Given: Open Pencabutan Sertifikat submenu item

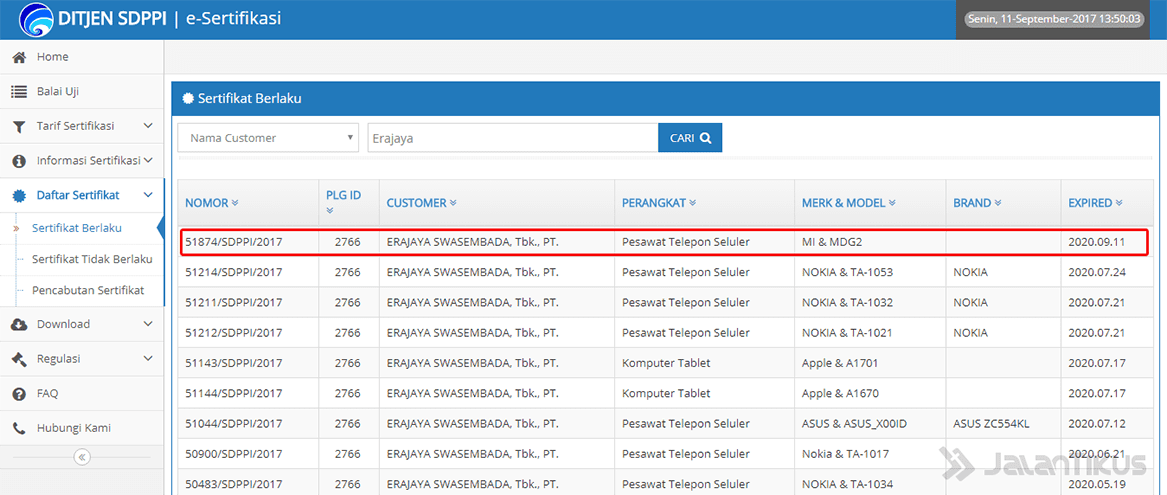Looking at the screenshot, I should pos(87,290).
